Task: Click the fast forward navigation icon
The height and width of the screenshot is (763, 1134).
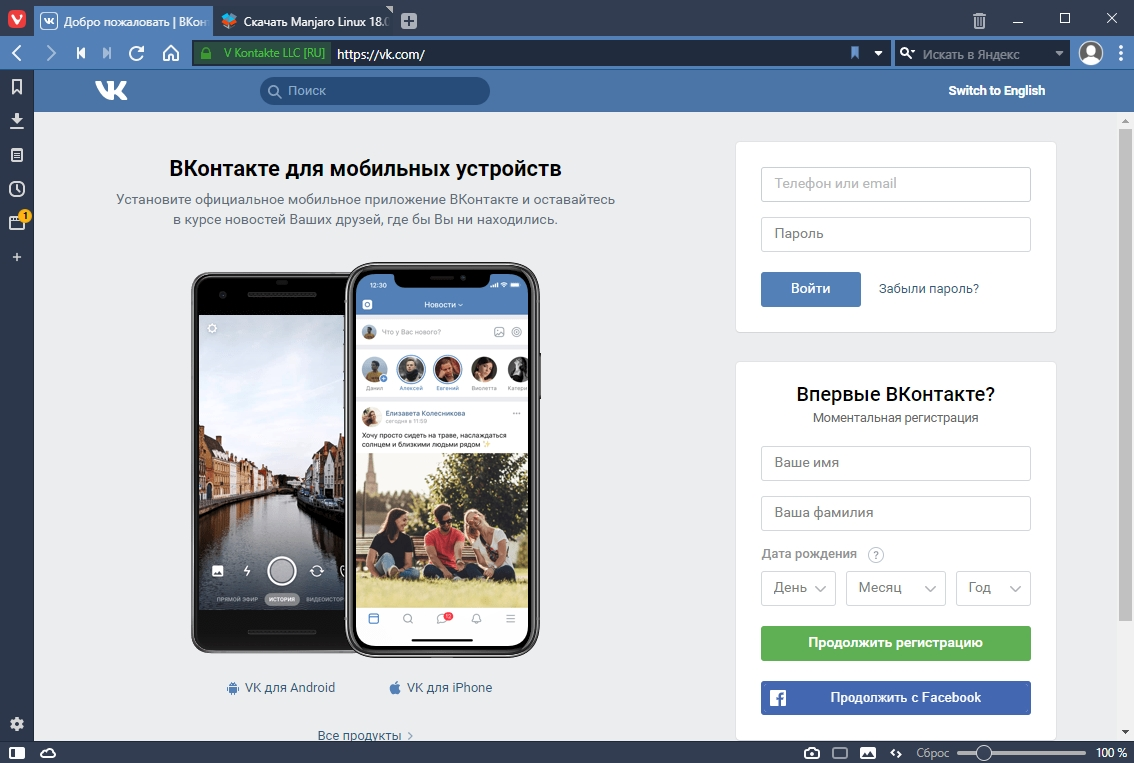Action: [x=107, y=53]
